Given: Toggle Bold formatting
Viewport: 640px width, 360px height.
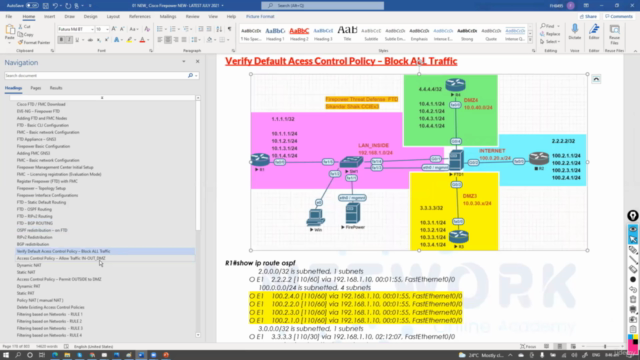Looking at the screenshot, I should tap(61, 40).
